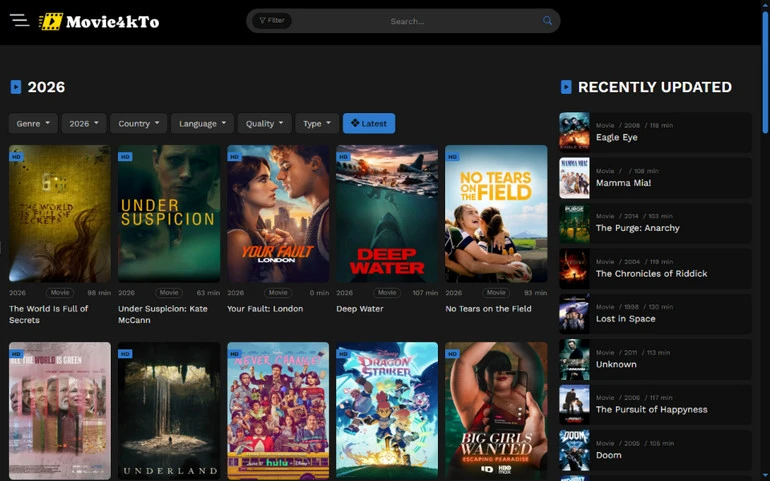Viewport: 770px width, 481px height.
Task: Open the Your Fault London poster
Action: pos(278,213)
